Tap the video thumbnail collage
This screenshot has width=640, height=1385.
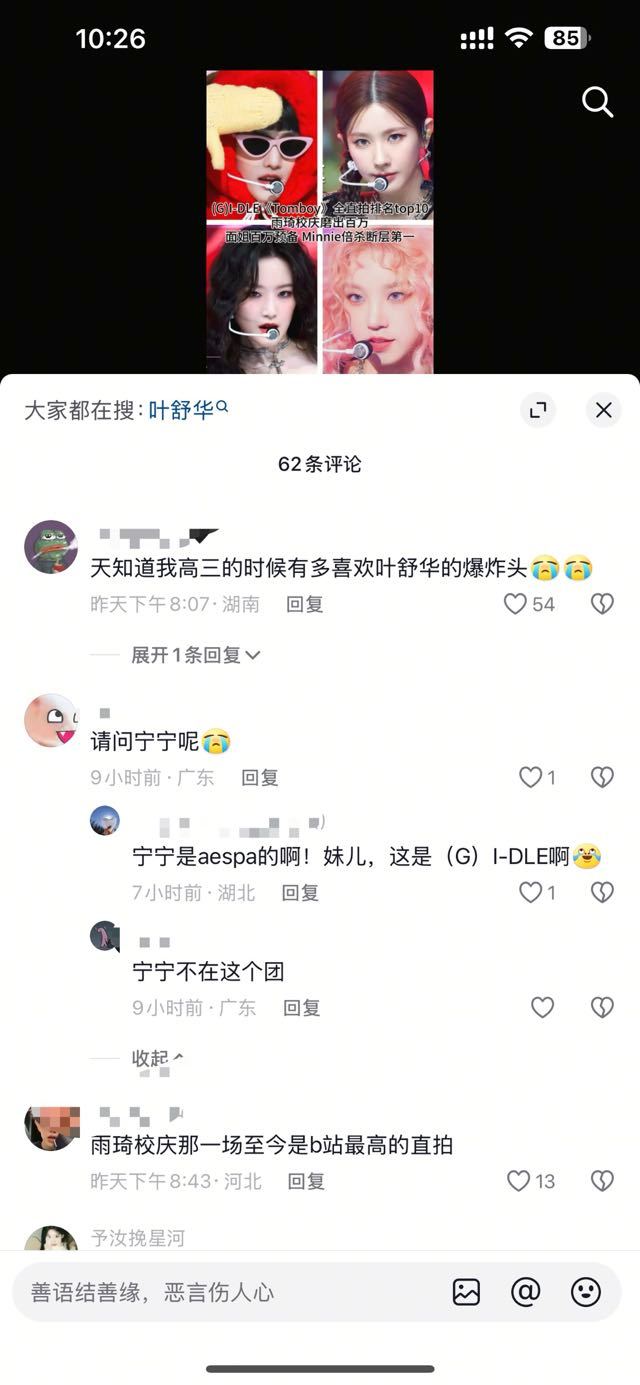[x=320, y=222]
